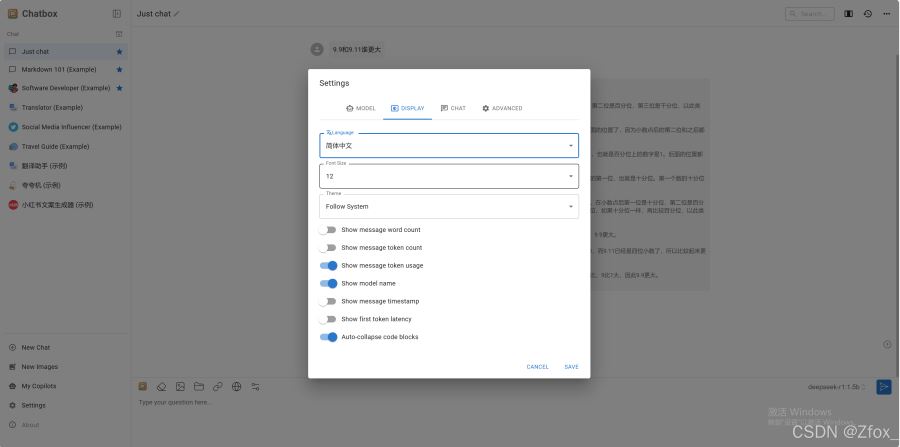The width and height of the screenshot is (900, 447).
Task: Click the globe web browsing icon
Action: click(x=236, y=386)
